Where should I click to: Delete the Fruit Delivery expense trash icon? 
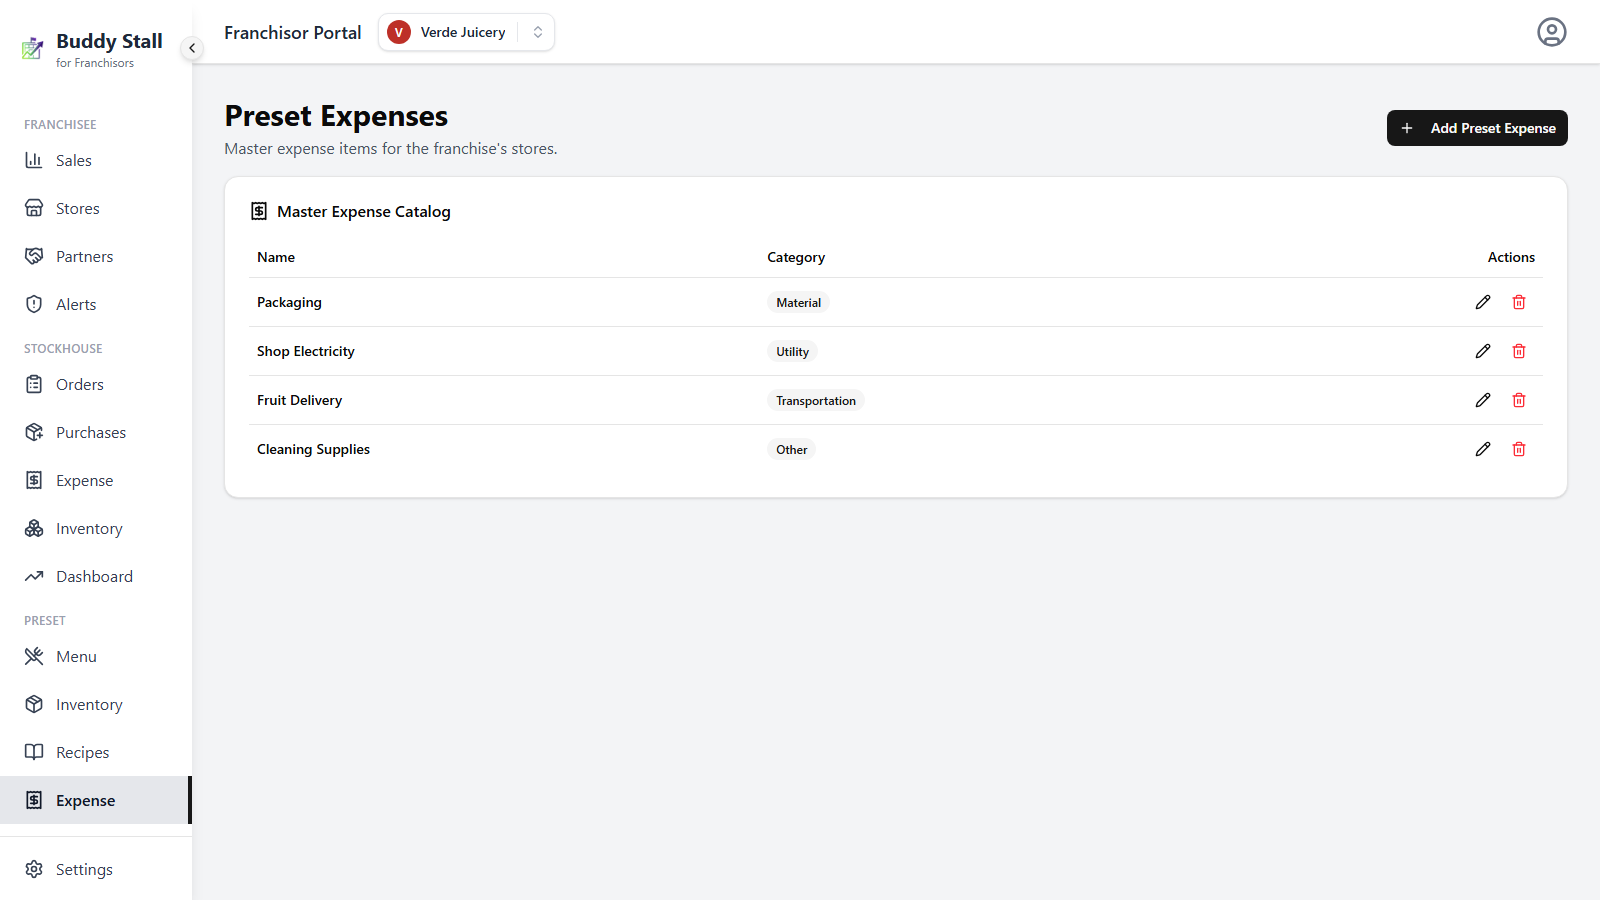click(x=1519, y=400)
